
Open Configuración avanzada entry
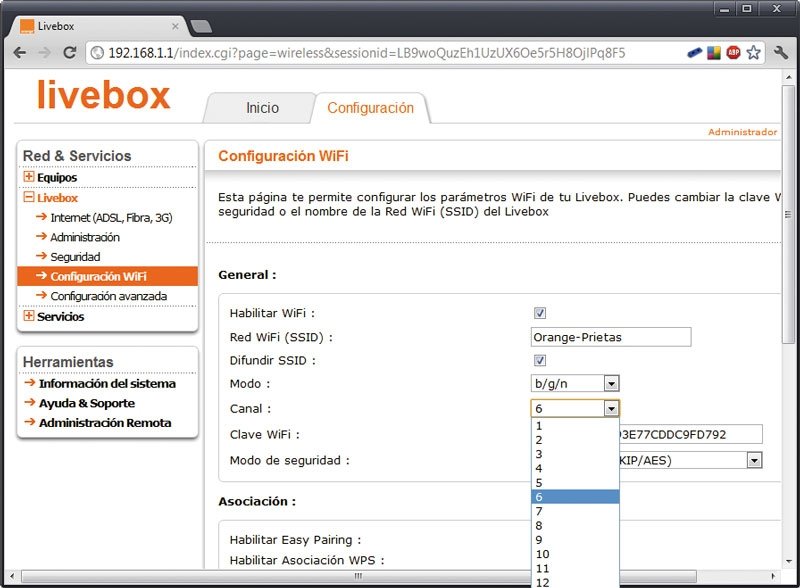point(108,296)
